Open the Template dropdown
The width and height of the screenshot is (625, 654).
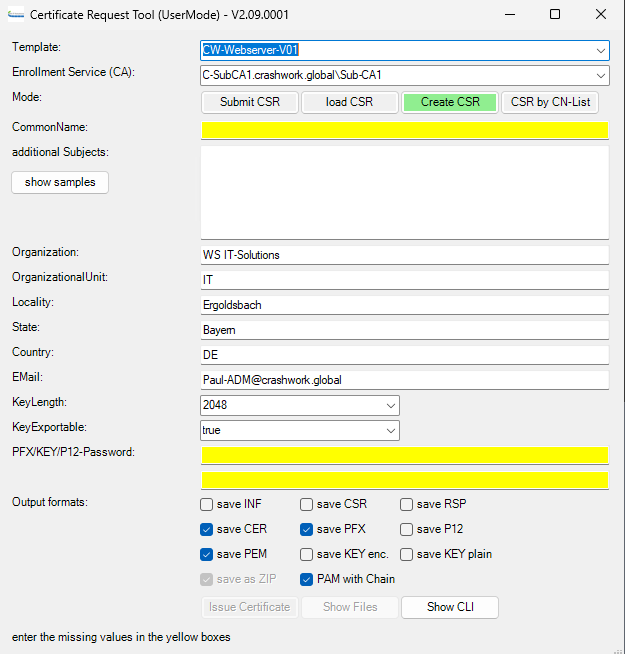600,50
